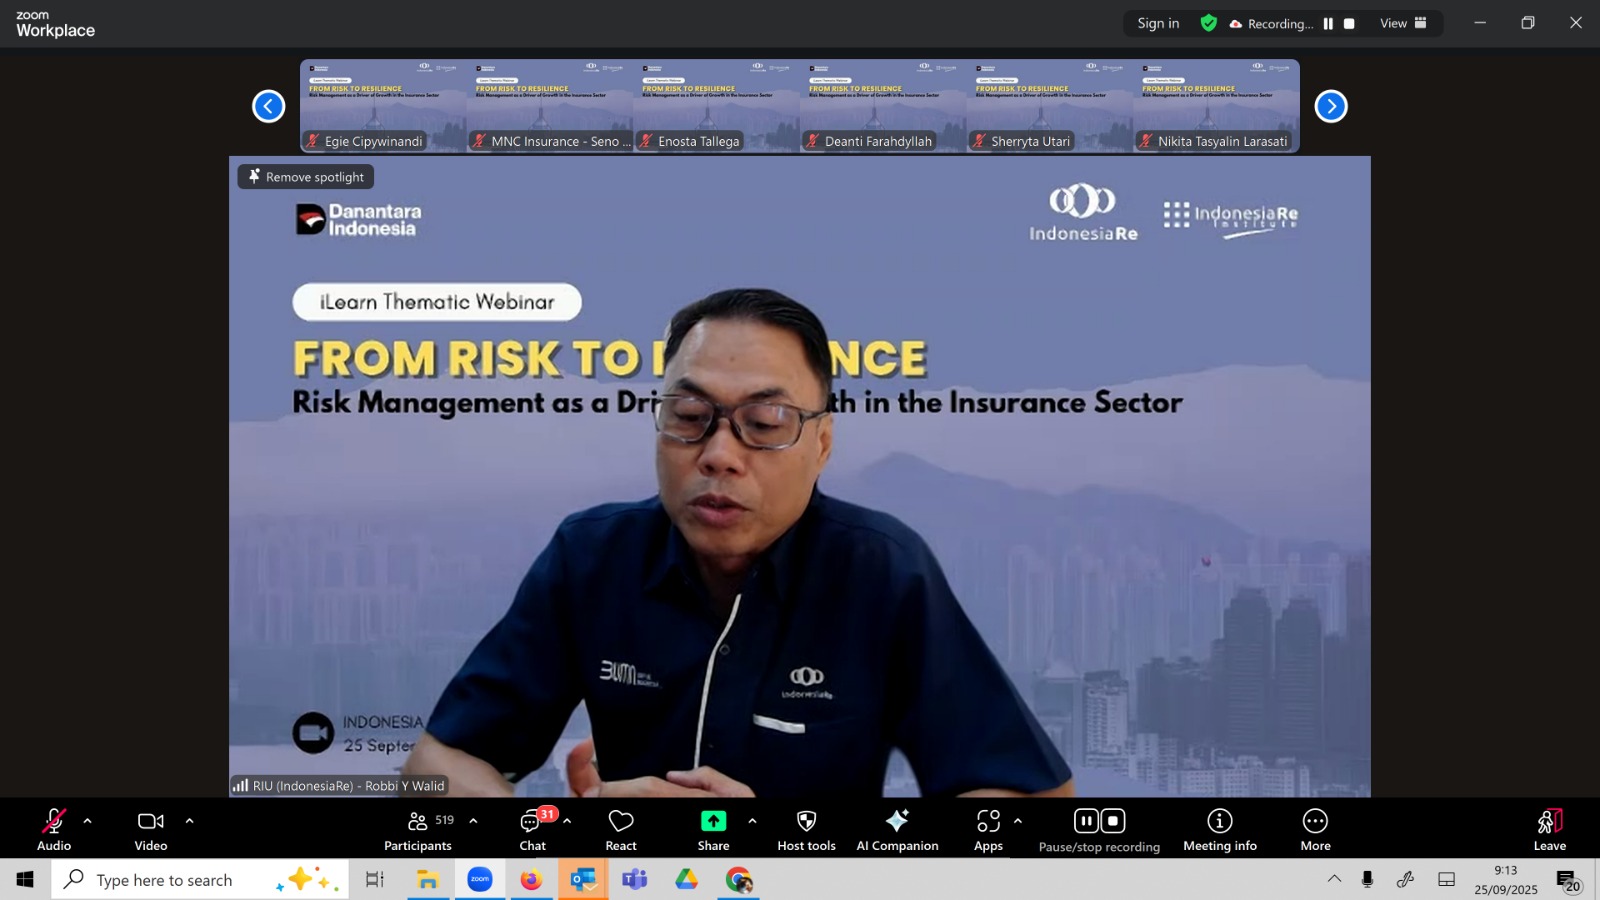Open the Chat panel
Screen dimensions: 1600x900
[532, 830]
